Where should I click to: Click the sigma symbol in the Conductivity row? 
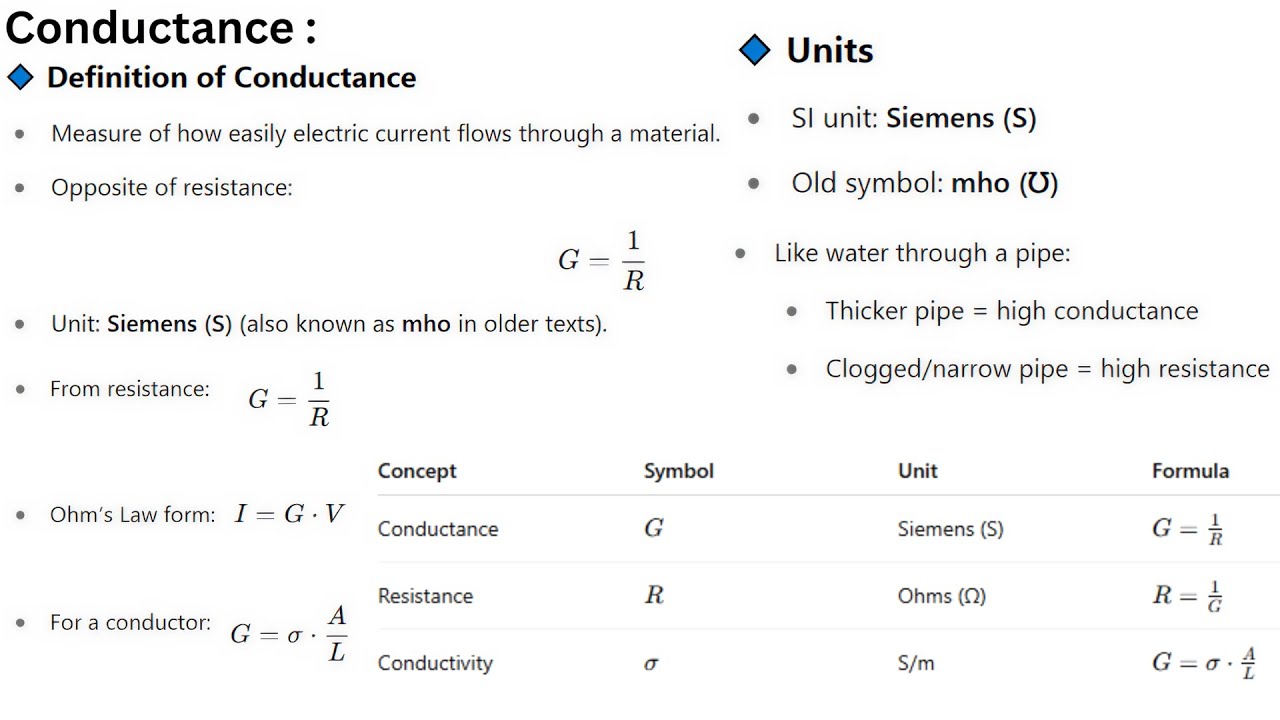point(651,663)
